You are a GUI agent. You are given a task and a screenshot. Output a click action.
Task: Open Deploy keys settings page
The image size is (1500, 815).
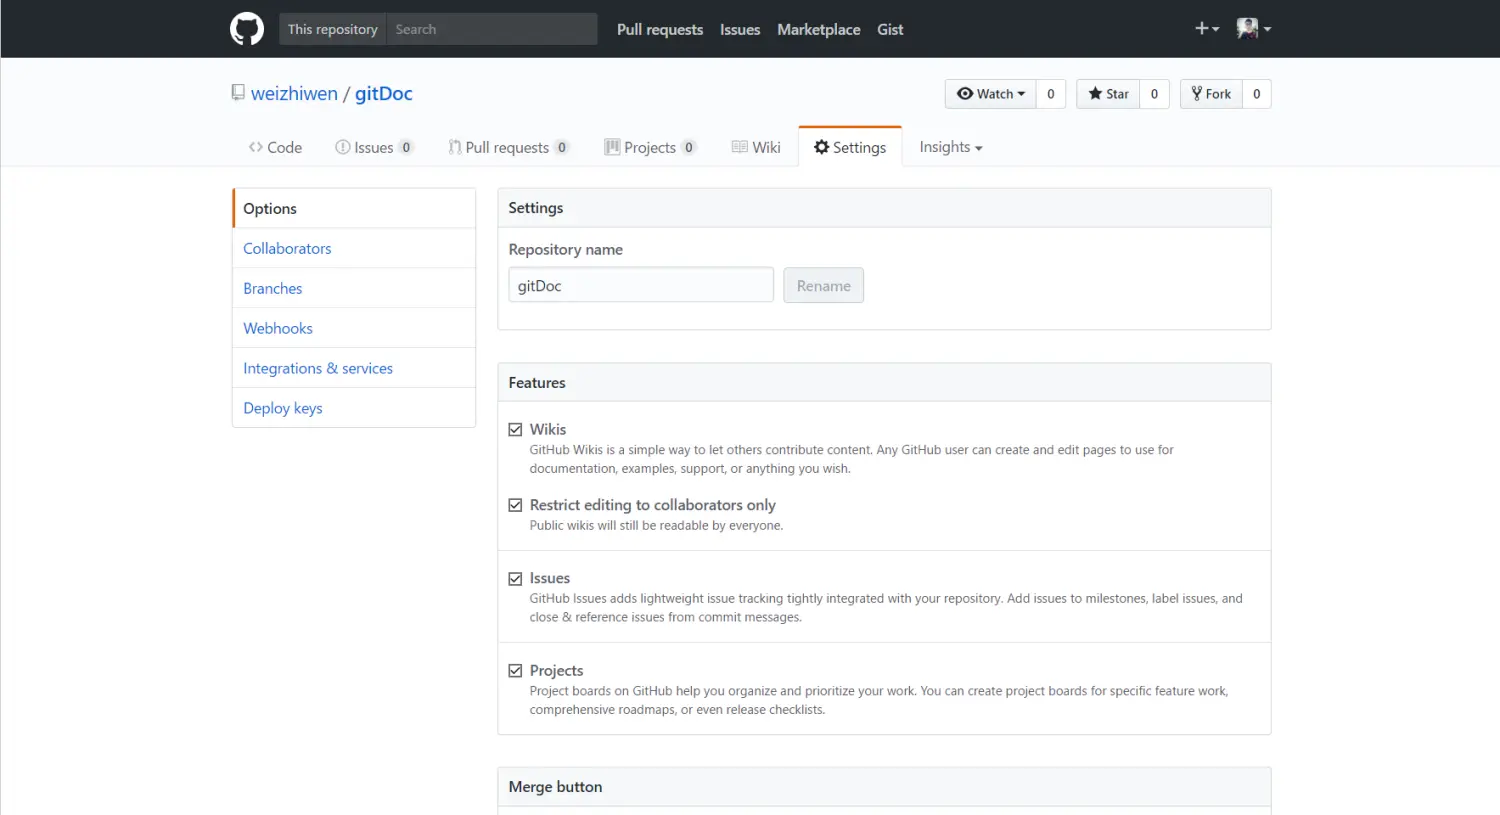click(x=354, y=408)
